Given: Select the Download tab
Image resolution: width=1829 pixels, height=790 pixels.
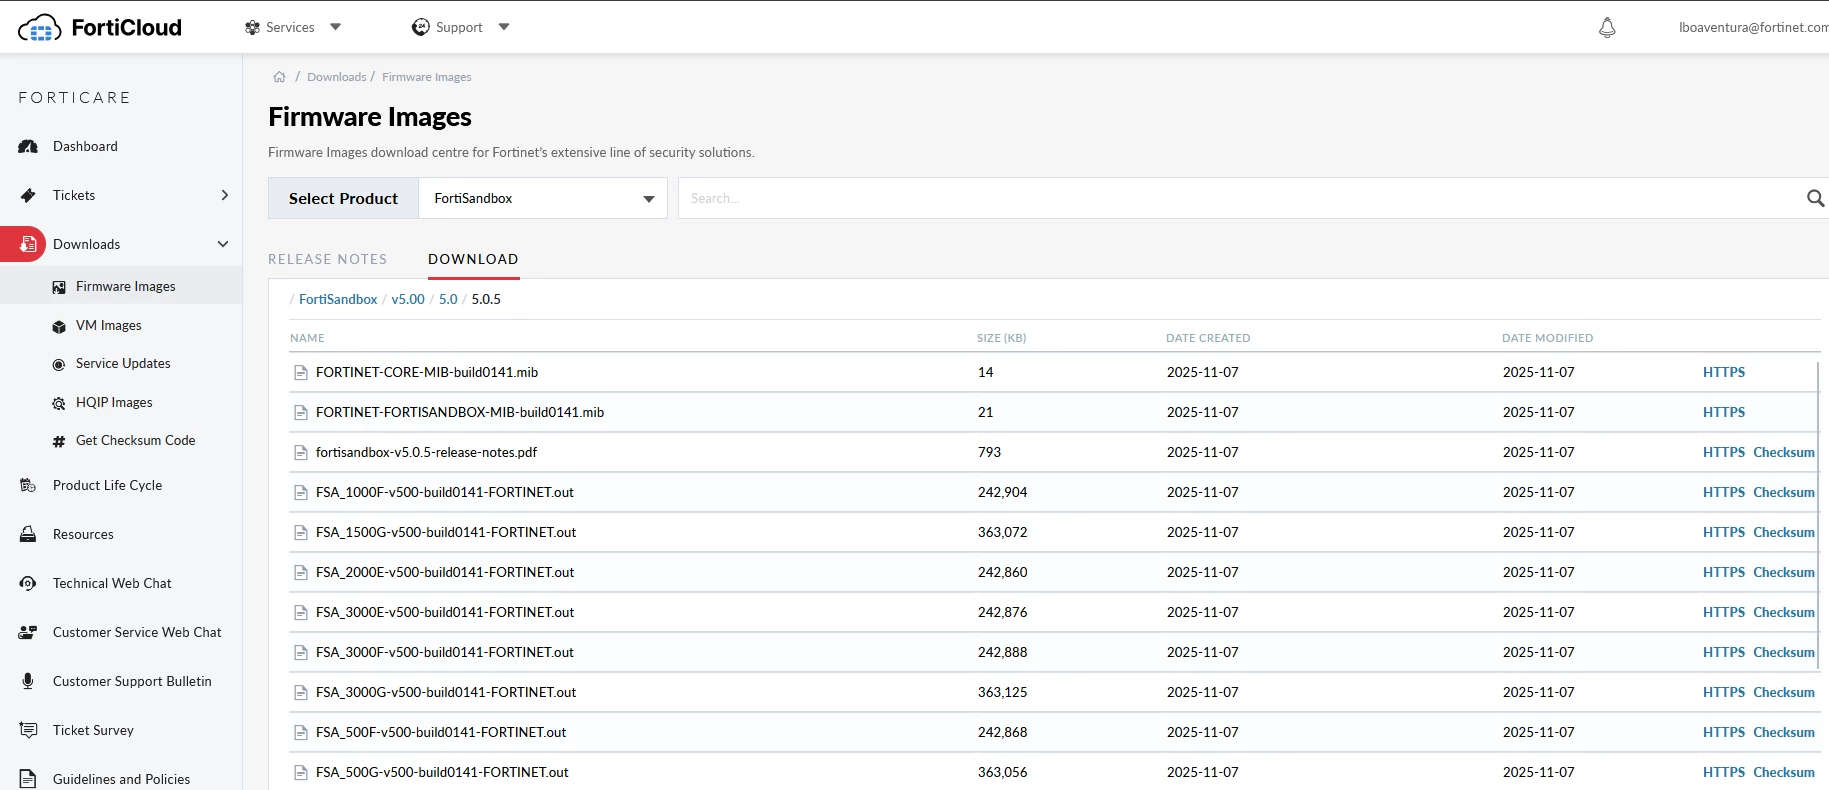Looking at the screenshot, I should 473,259.
